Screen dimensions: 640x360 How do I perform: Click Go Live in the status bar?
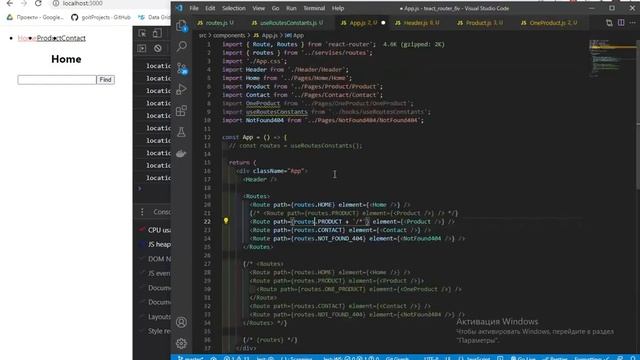pyautogui.click(x=522, y=358)
